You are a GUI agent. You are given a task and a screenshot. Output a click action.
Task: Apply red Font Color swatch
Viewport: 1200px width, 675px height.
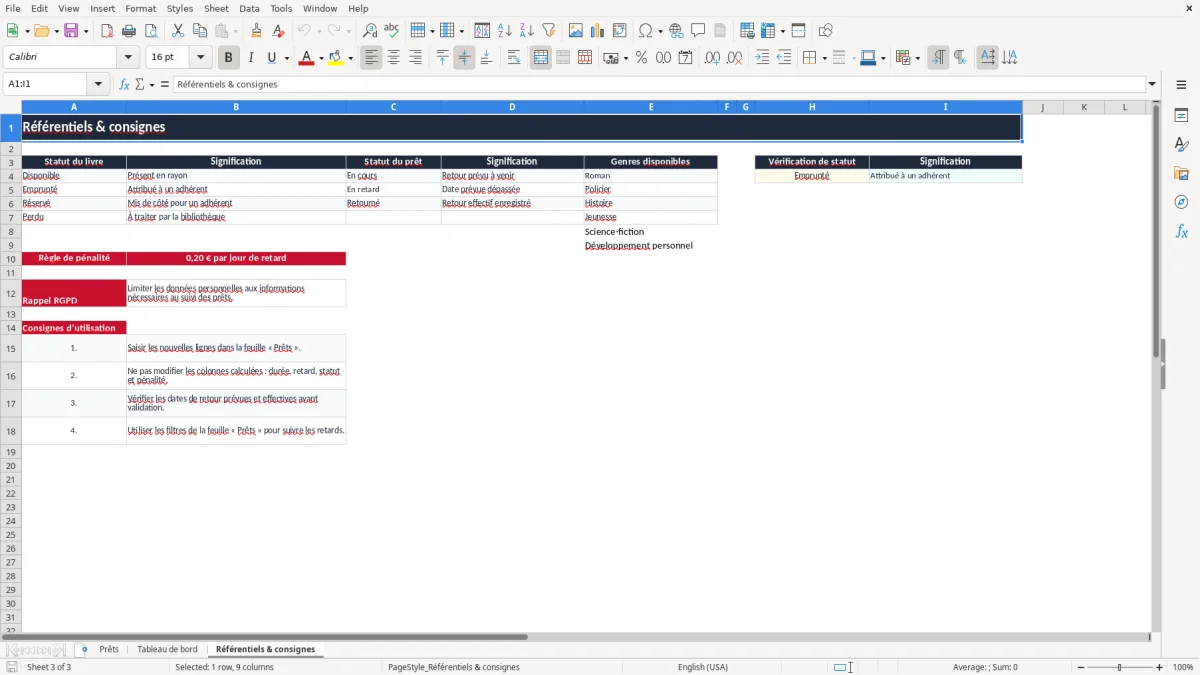coord(306,58)
